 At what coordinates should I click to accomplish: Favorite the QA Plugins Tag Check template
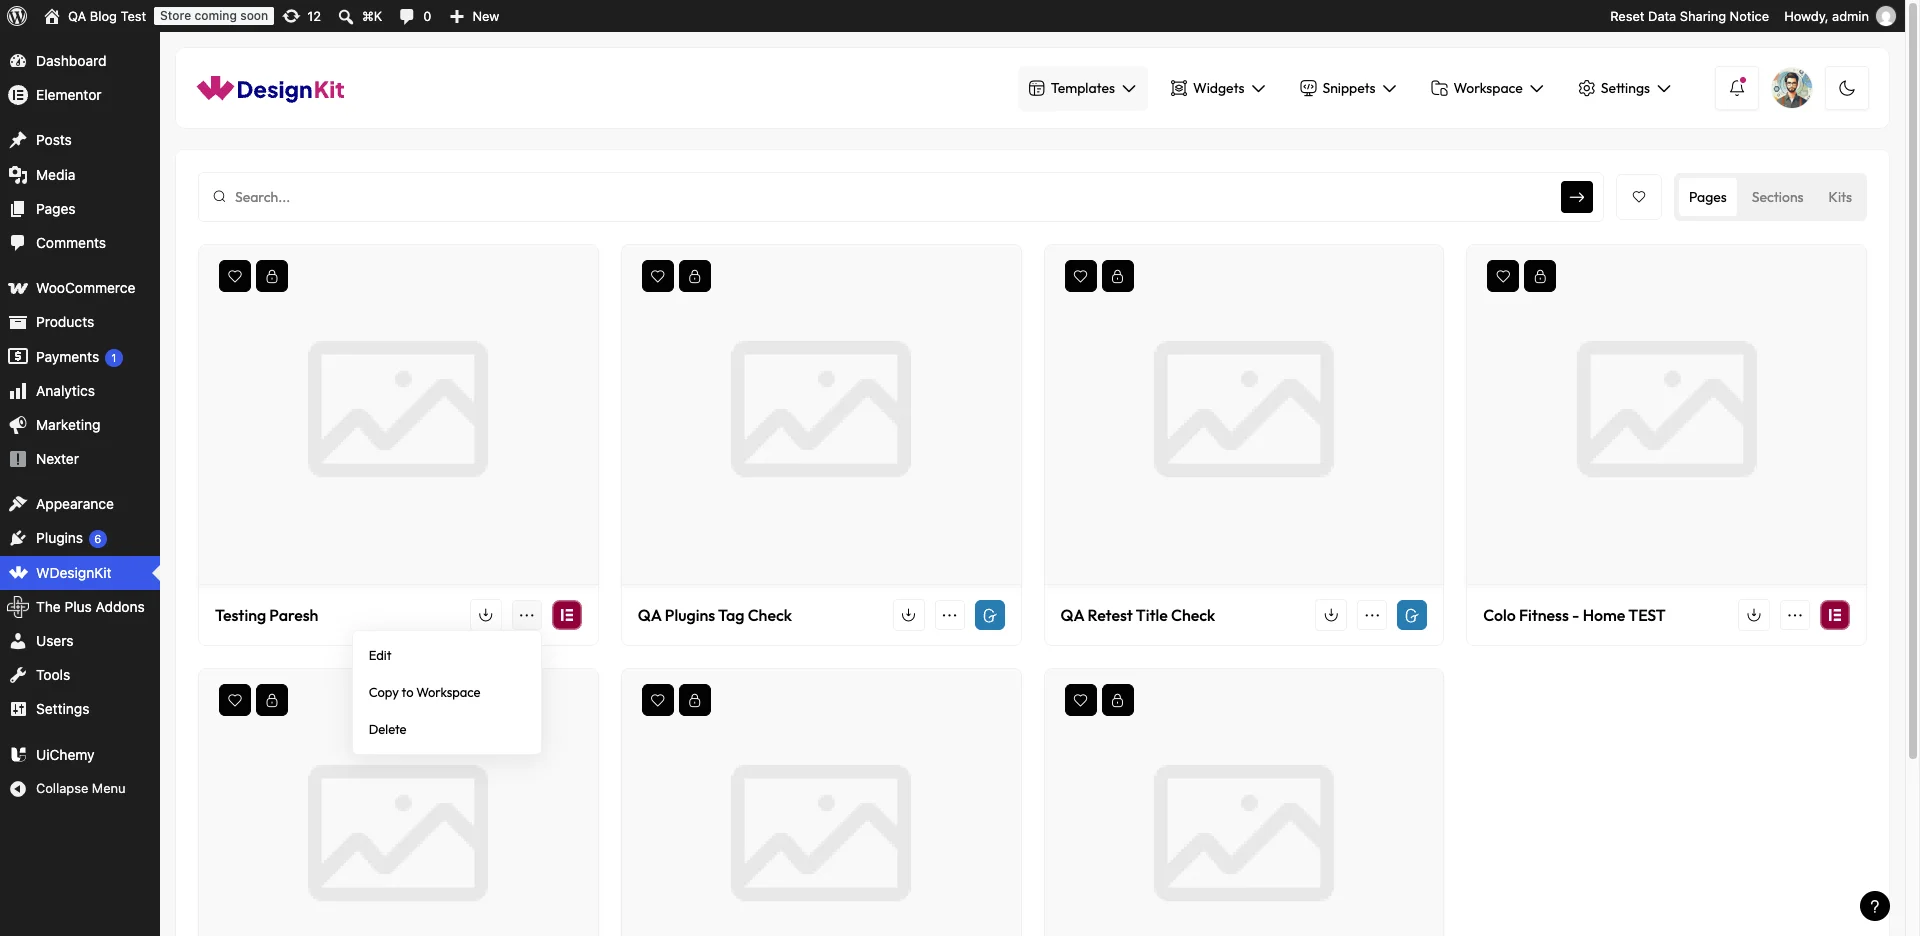(x=658, y=276)
